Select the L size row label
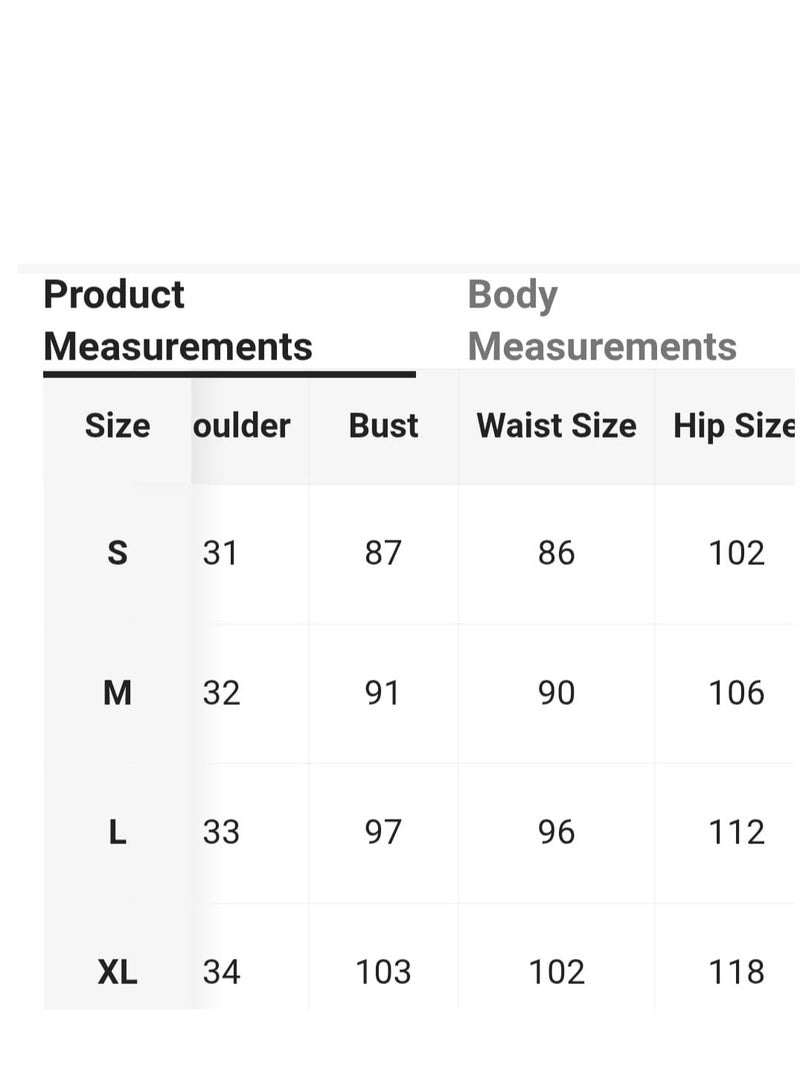The height and width of the screenshot is (1092, 800). [117, 832]
